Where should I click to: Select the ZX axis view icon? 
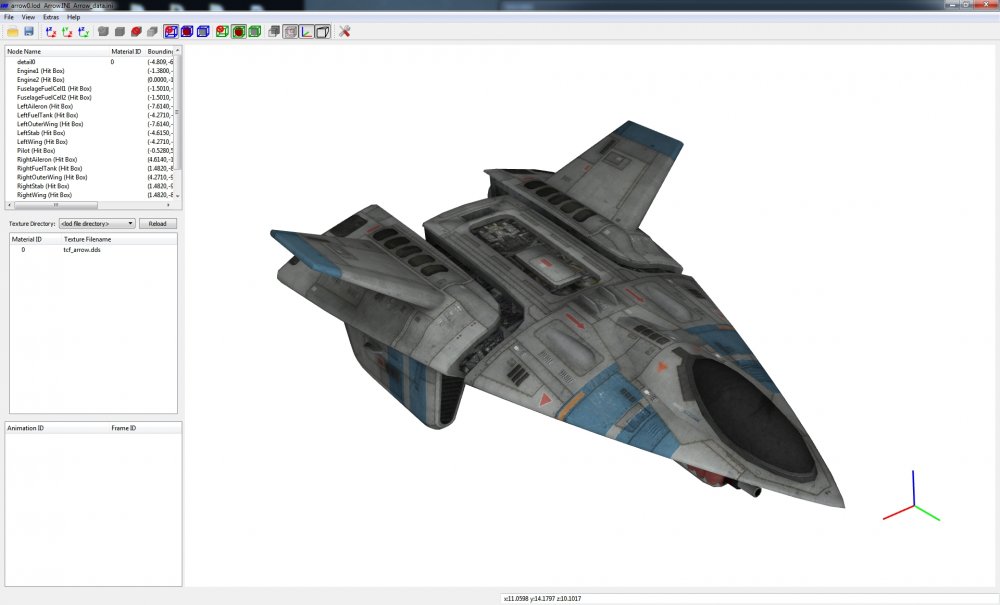click(x=51, y=31)
